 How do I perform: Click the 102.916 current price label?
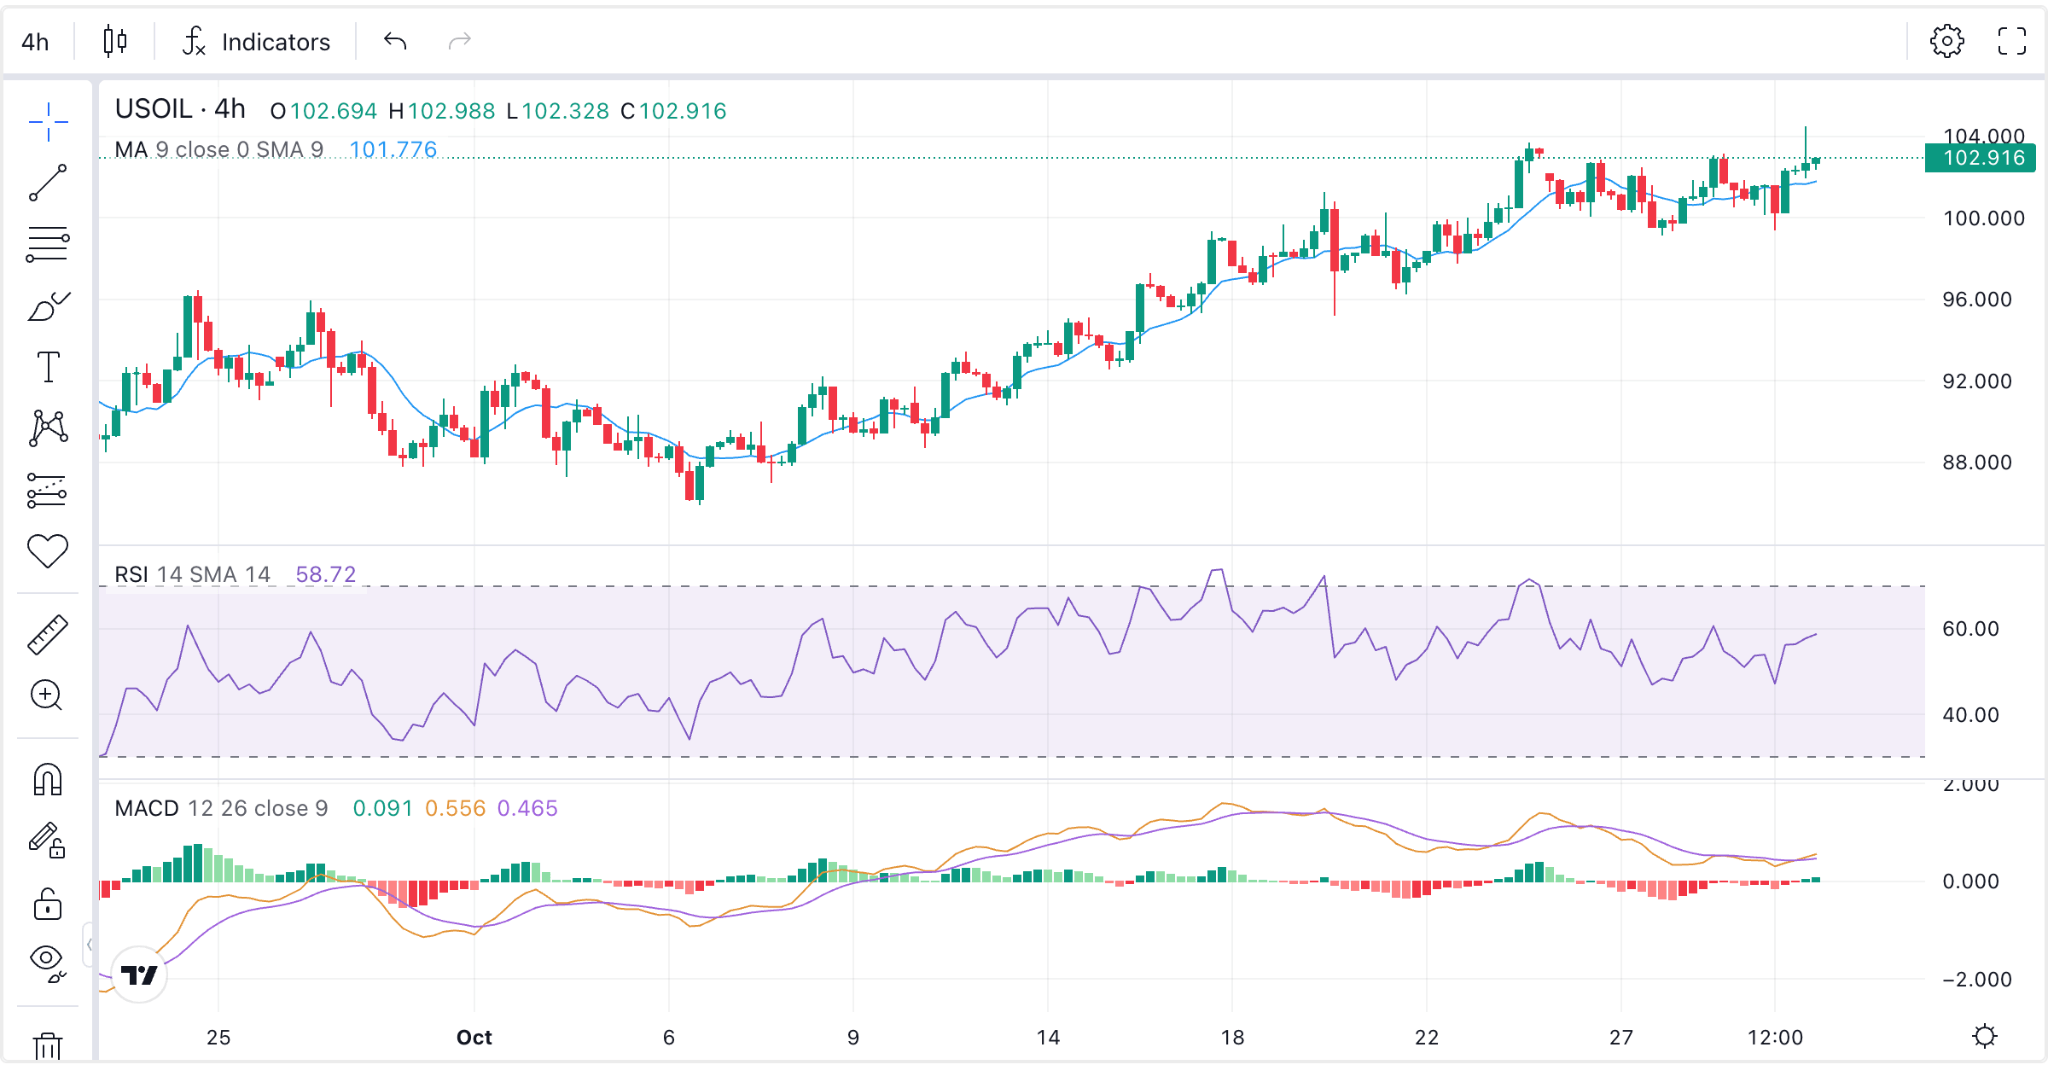click(x=1980, y=158)
